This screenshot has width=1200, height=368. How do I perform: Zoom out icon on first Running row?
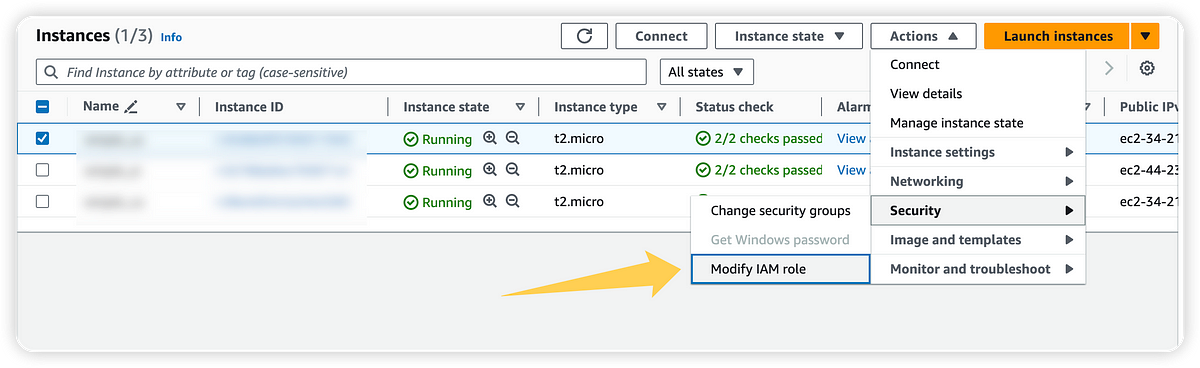pos(513,139)
